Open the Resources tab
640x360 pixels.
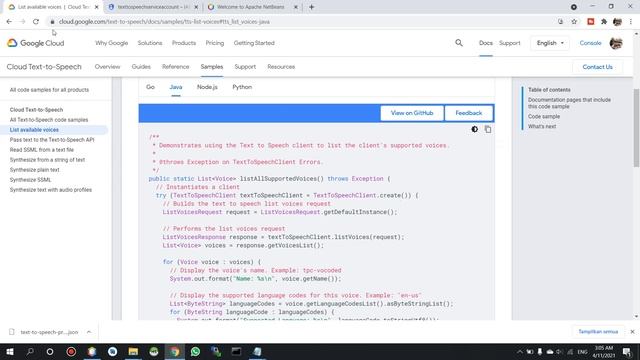pos(281,67)
